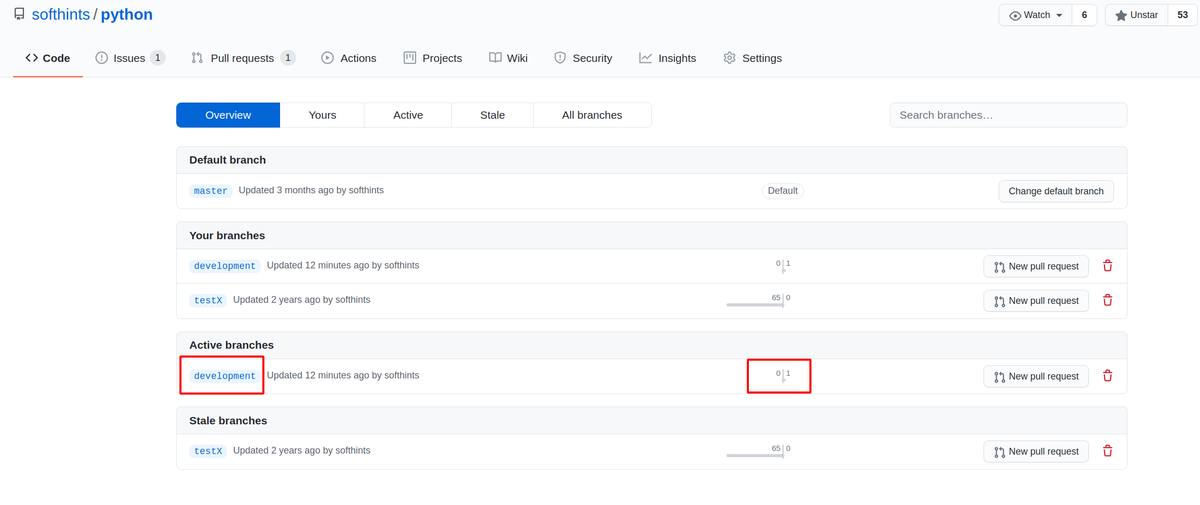Open the Wiki tab
Image resolution: width=1200 pixels, height=505 pixels.
point(508,58)
